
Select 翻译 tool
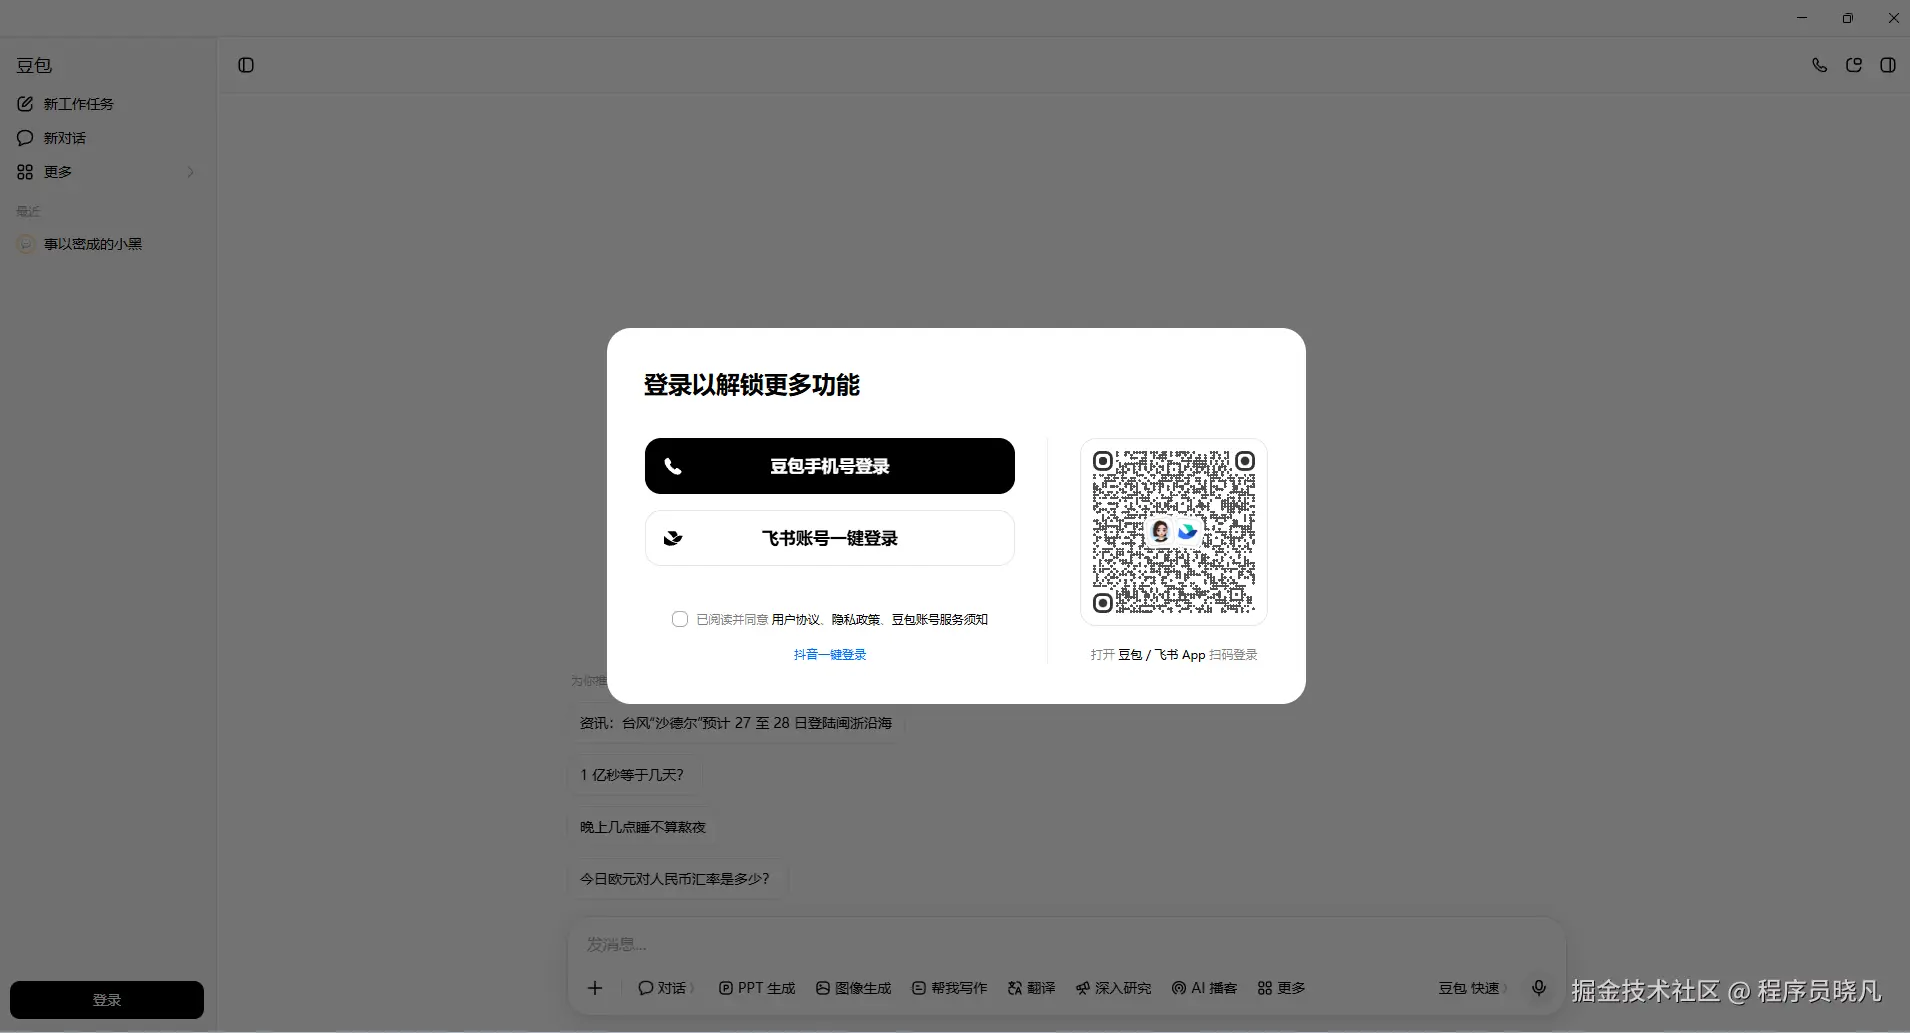click(1031, 988)
